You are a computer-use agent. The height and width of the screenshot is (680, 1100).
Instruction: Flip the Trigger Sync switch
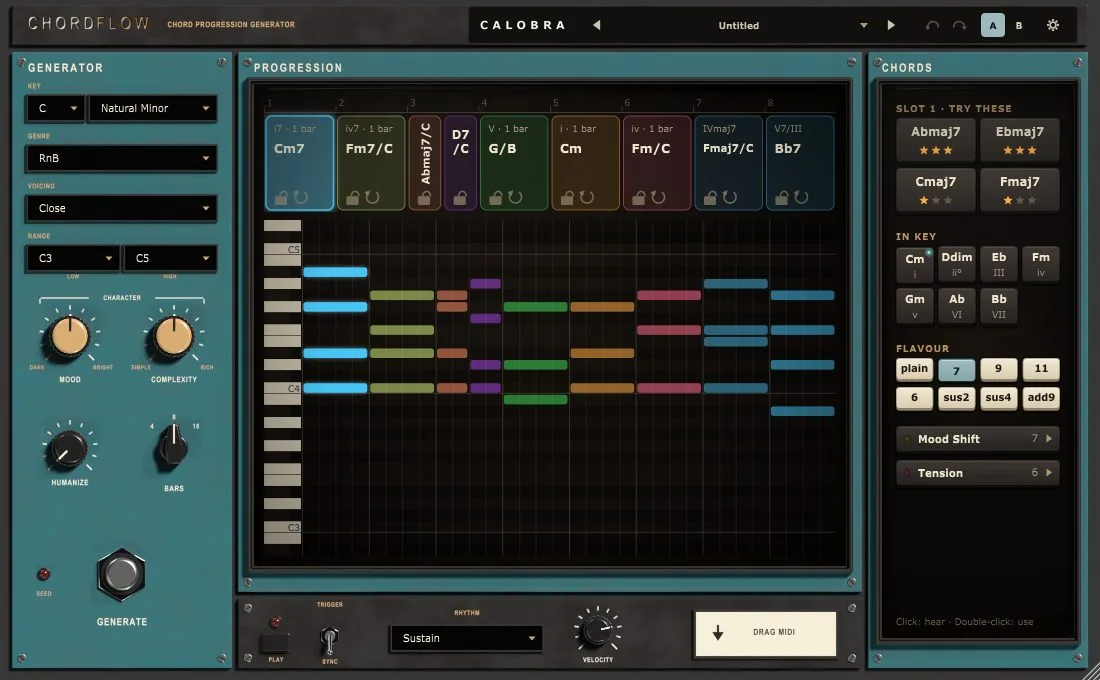(x=329, y=639)
